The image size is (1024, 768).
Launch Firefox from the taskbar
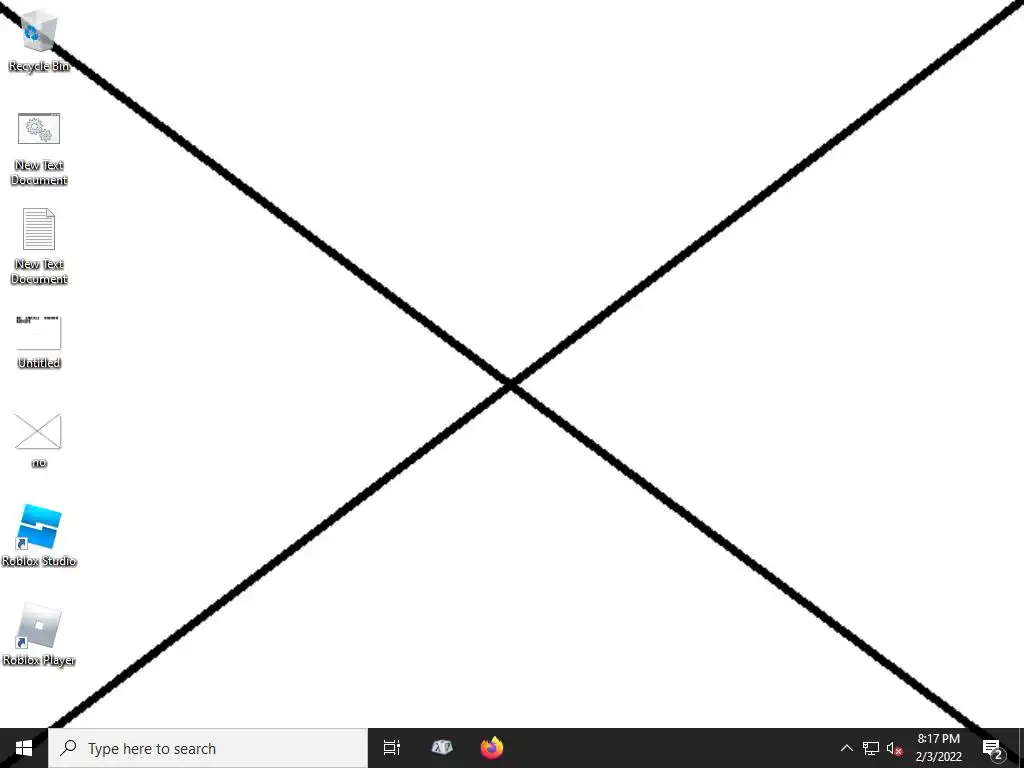coord(492,748)
